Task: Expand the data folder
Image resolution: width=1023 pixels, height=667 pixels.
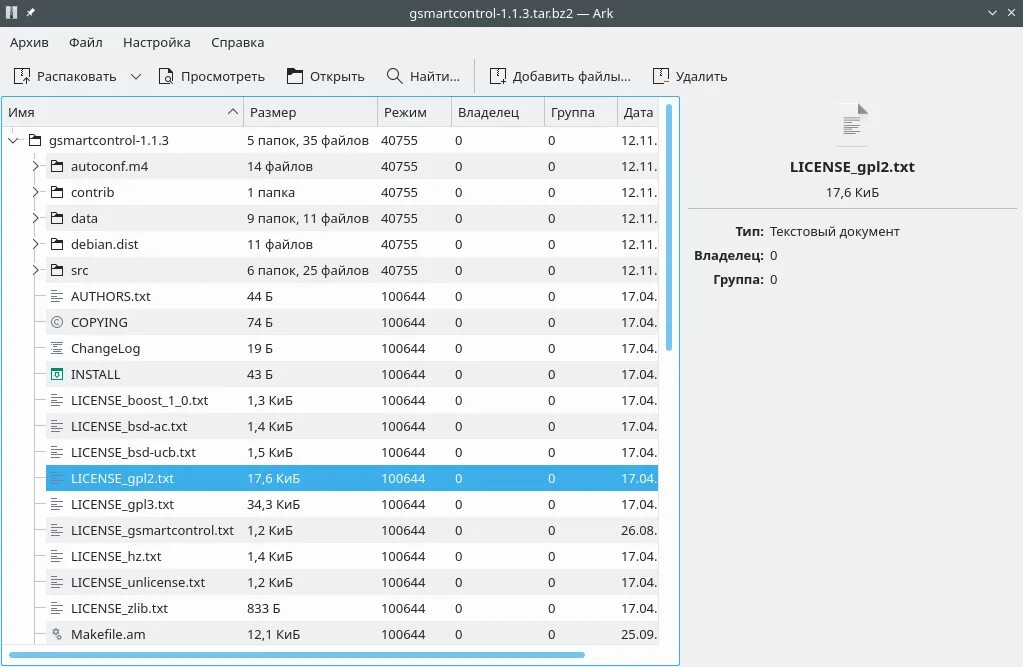Action: [x=35, y=218]
